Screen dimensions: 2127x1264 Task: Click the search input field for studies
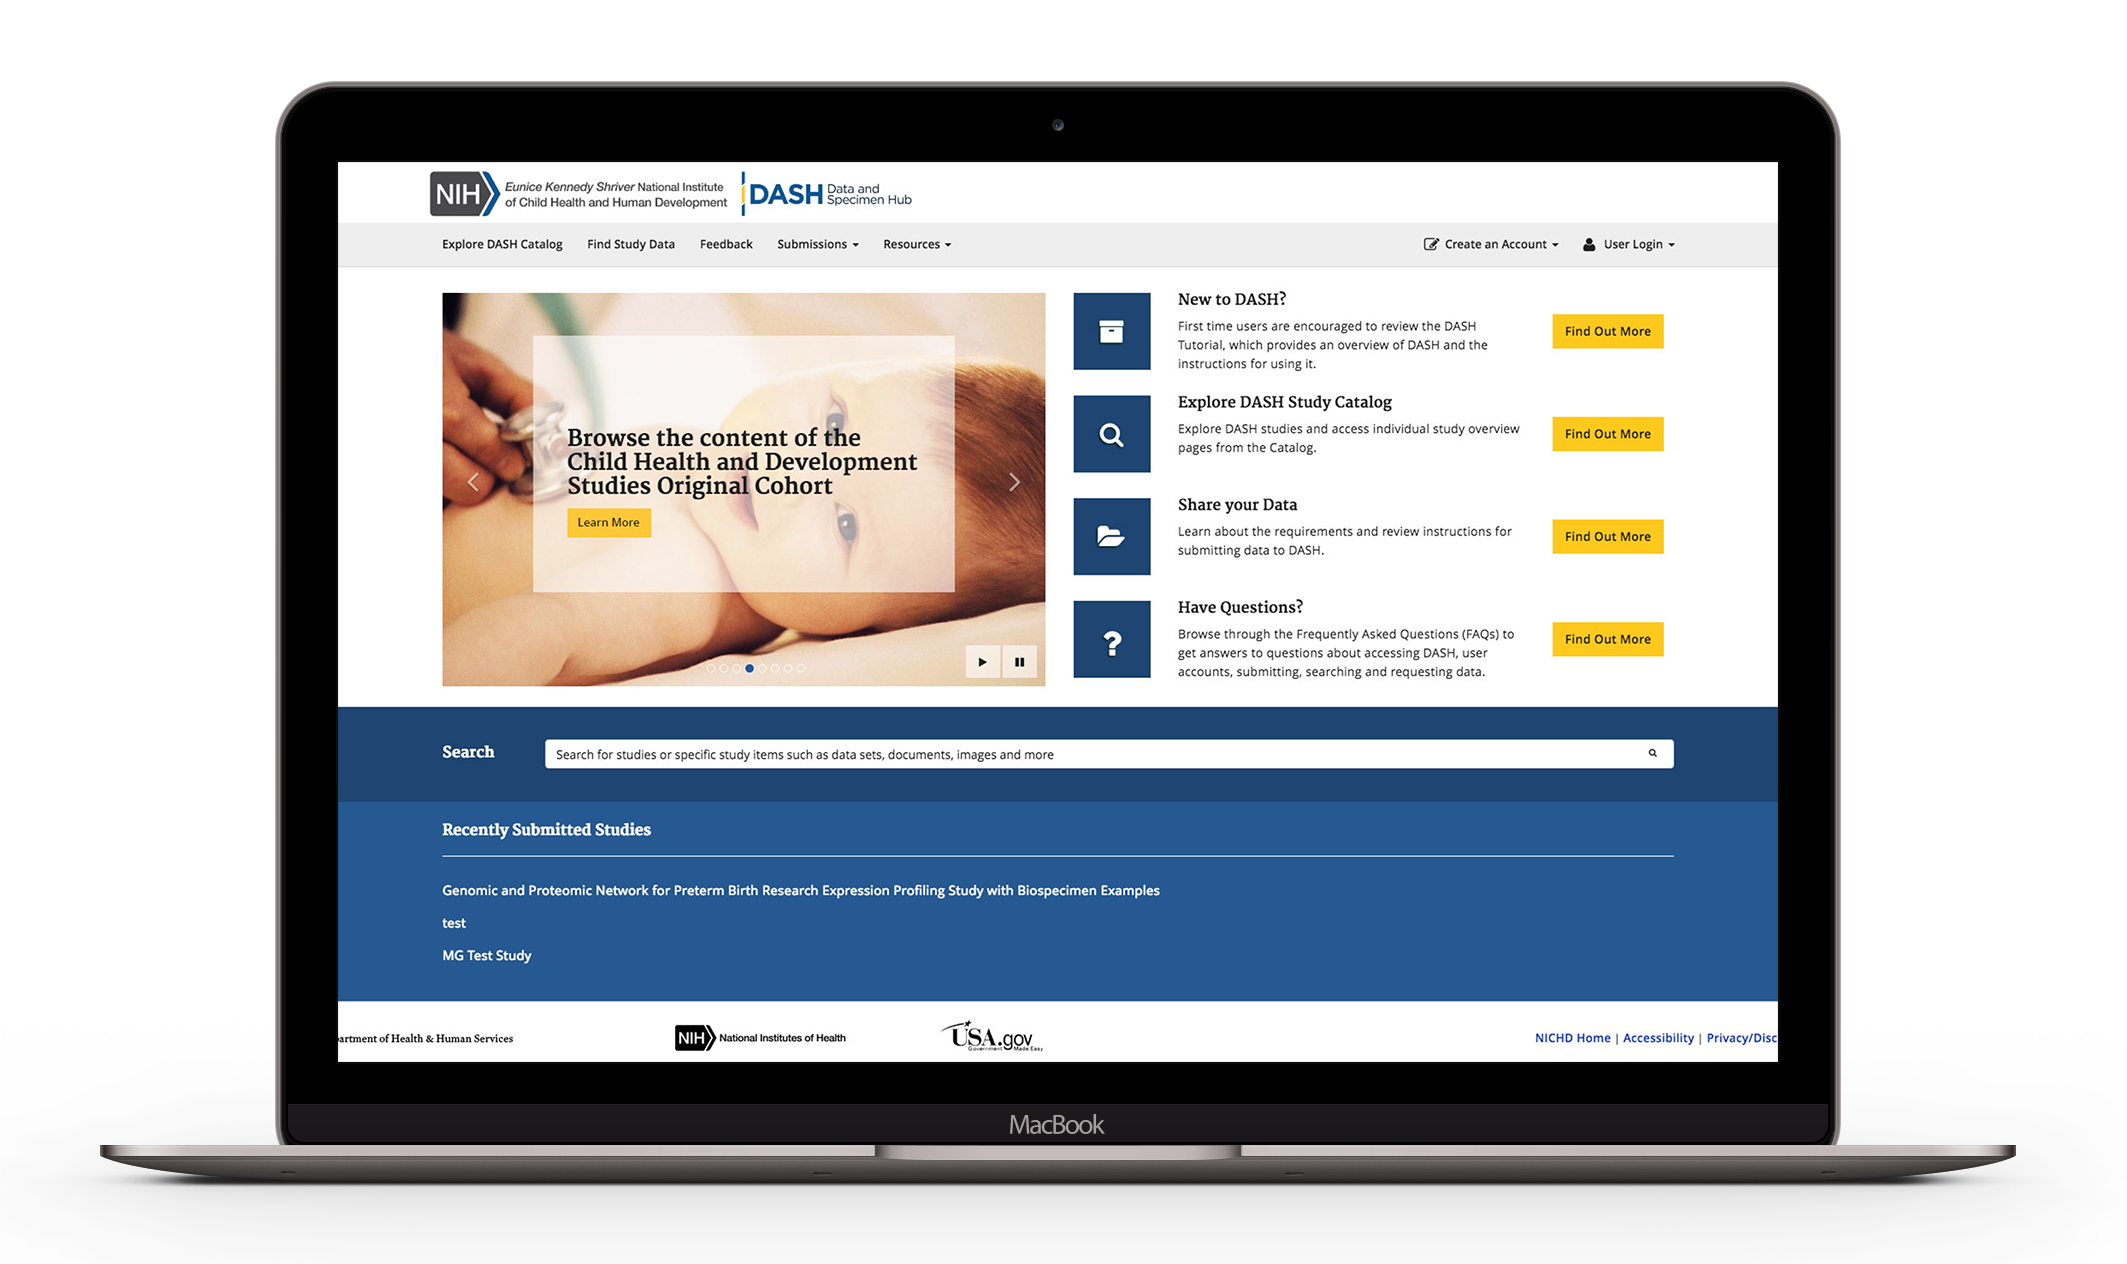click(x=1107, y=752)
